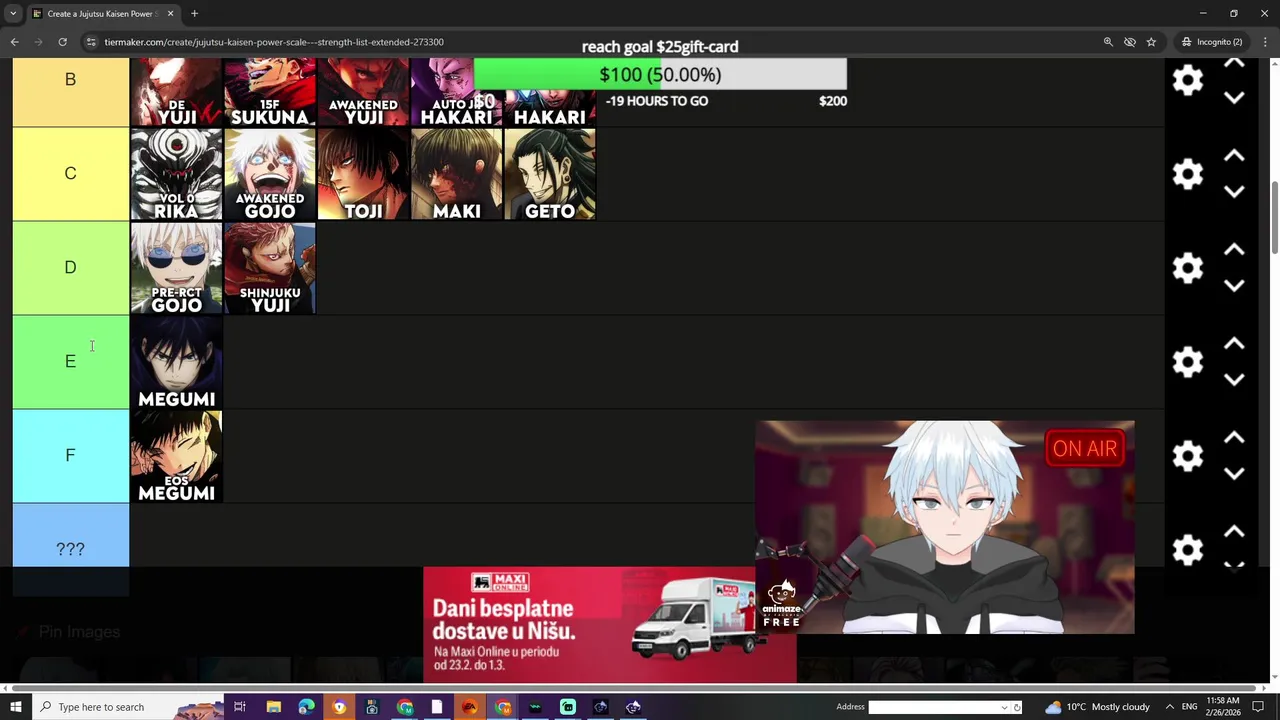Open settings gear for tier B

tap(1187, 80)
